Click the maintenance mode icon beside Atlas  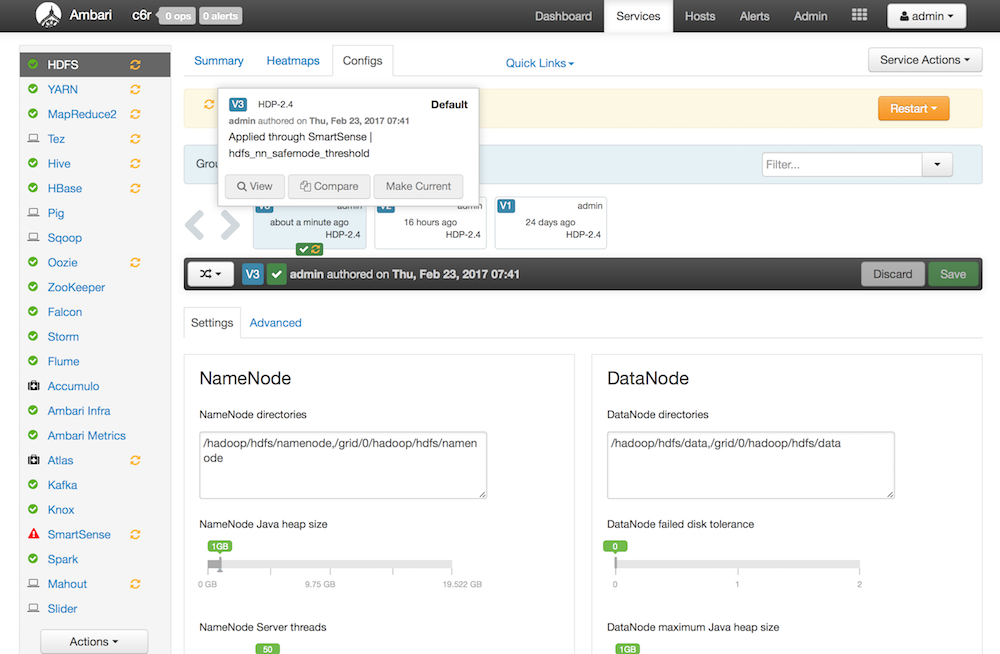(34, 459)
